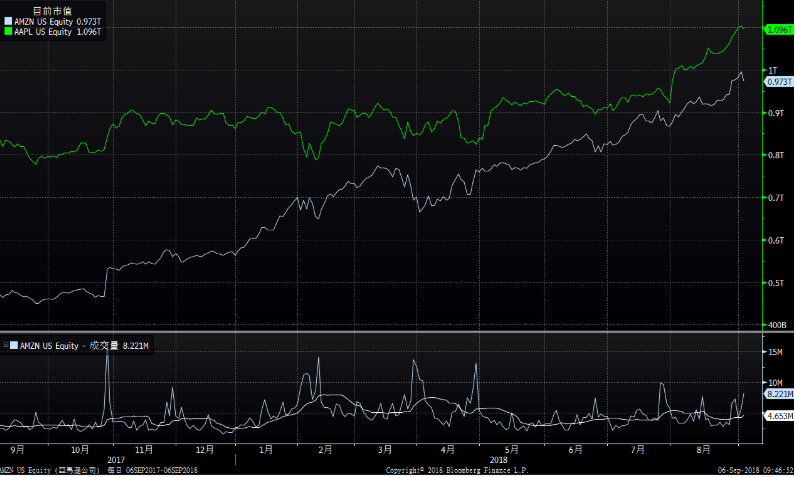Click the 2017 year label

[x=116, y=460]
